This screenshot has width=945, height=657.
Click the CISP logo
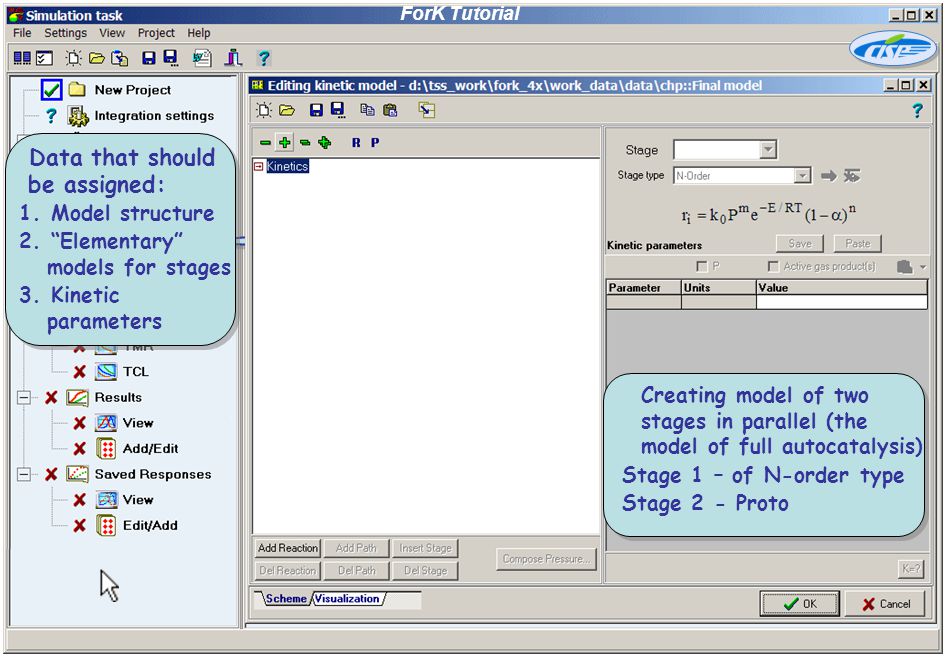(x=894, y=49)
